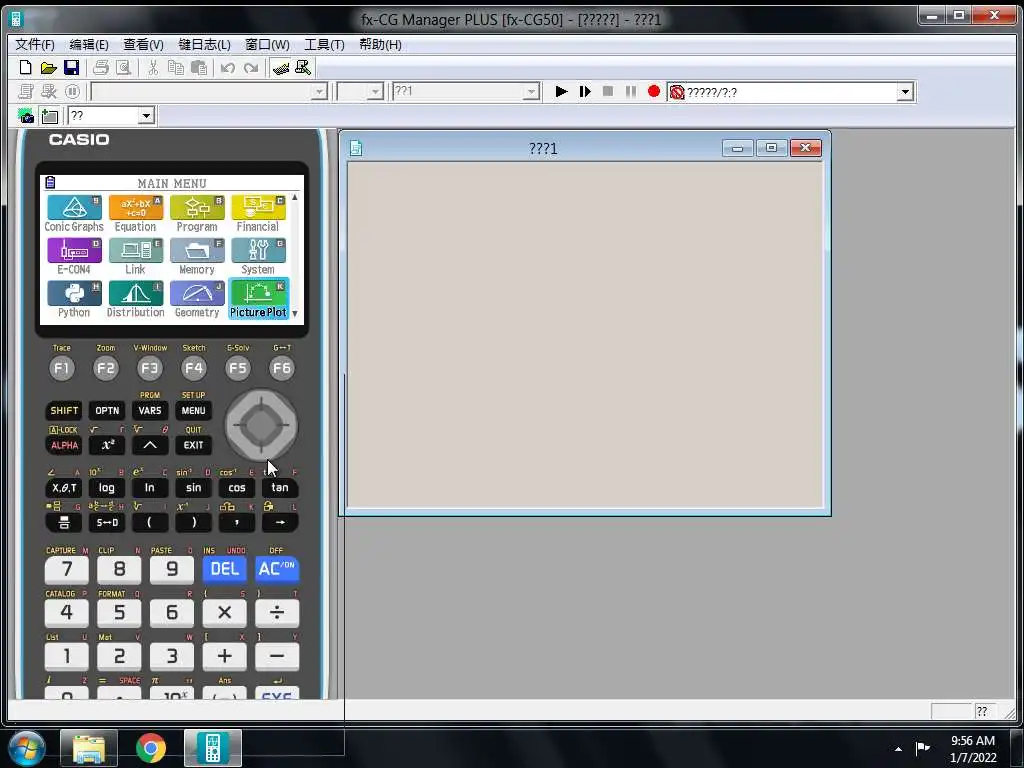Click the step-play button
1024x768 pixels.
[x=584, y=91]
